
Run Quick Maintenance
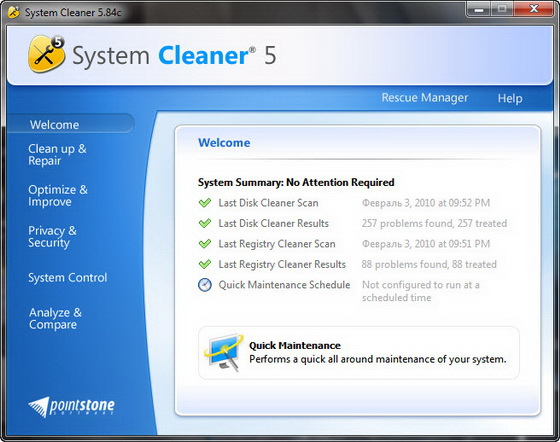[359, 352]
